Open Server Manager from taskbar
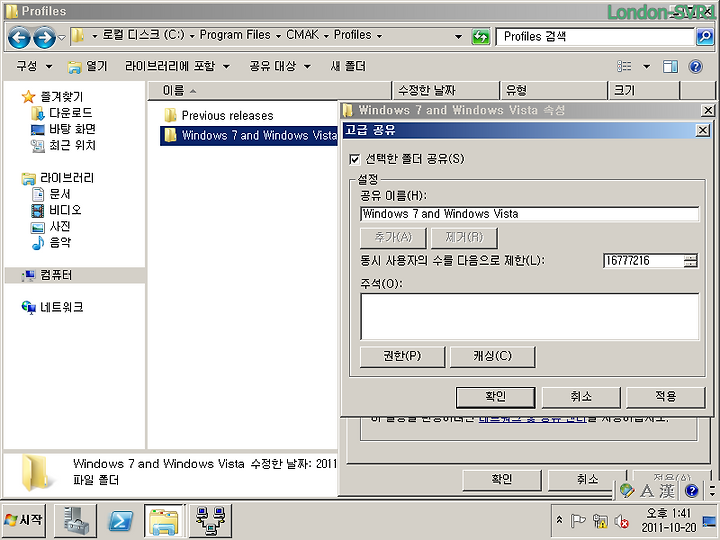 click(x=76, y=520)
